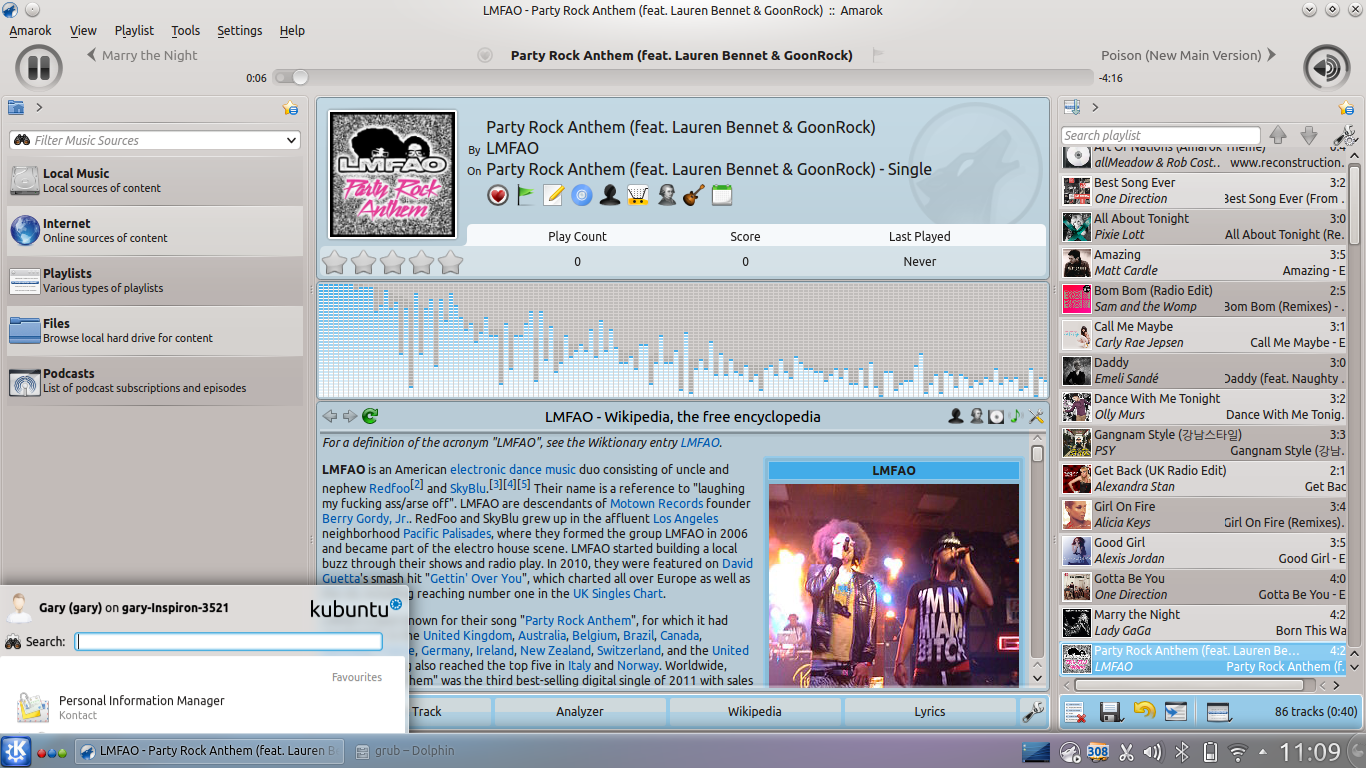Pause playback with the main pause button
Screen dimensions: 1366x768
[x=39, y=68]
